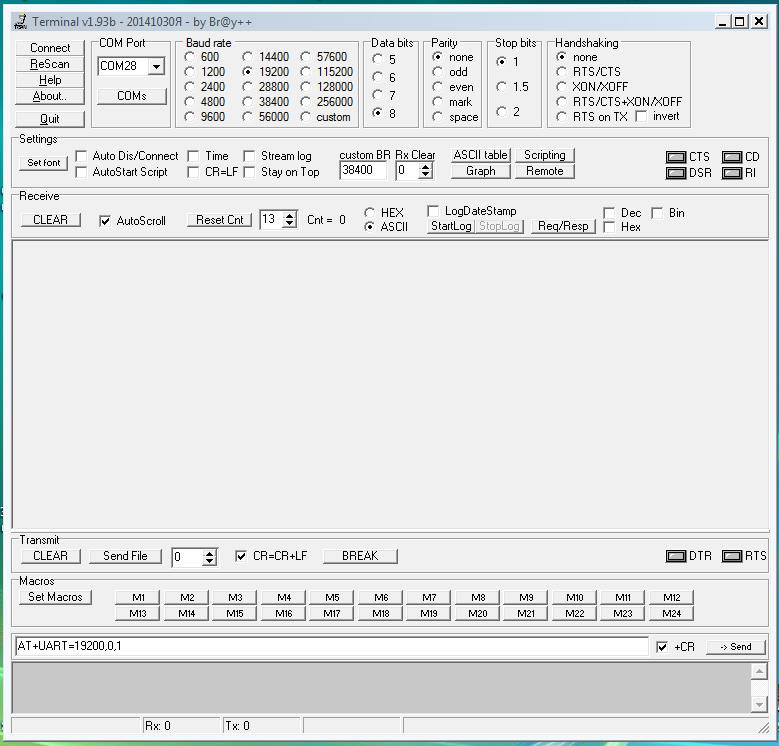Open the COM Port dropdown
Viewport: 779px width, 746px height.
[x=156, y=66]
